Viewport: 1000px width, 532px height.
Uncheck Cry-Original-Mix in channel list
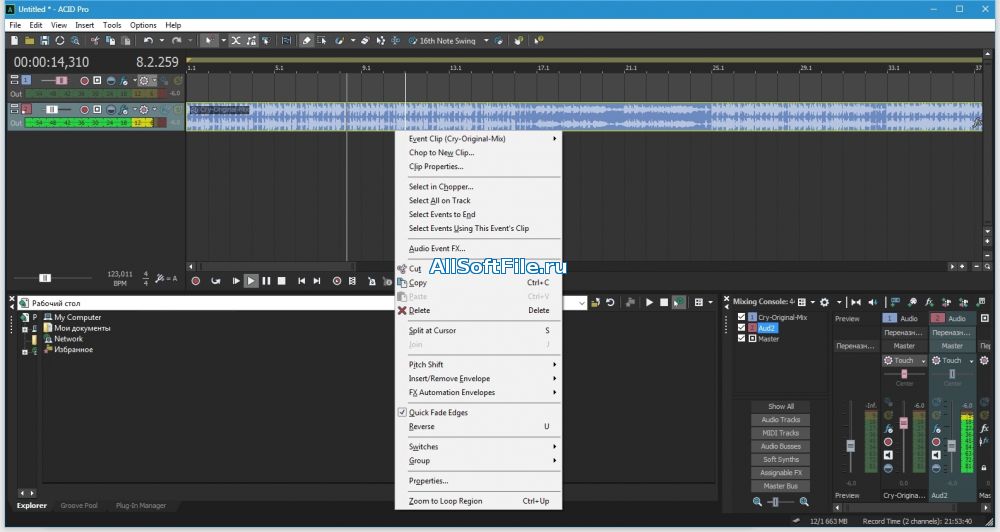pyautogui.click(x=741, y=316)
